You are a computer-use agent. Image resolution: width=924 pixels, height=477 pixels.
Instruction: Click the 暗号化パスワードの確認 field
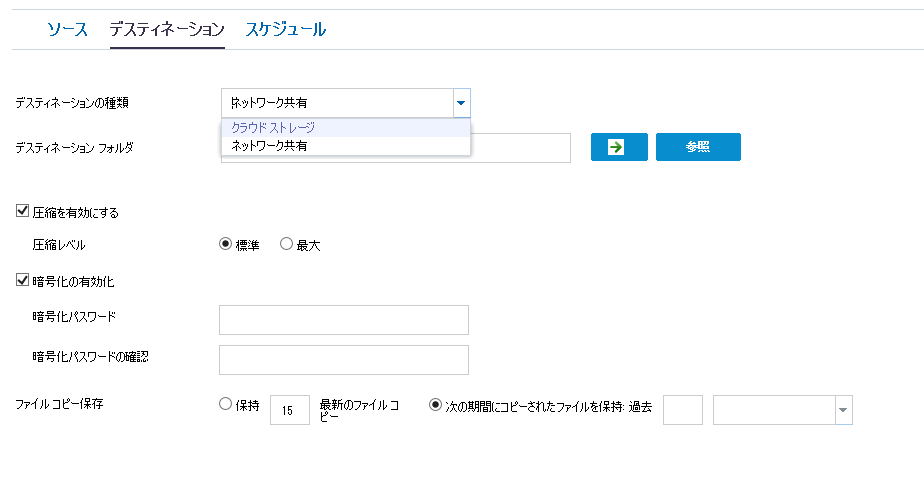344,360
